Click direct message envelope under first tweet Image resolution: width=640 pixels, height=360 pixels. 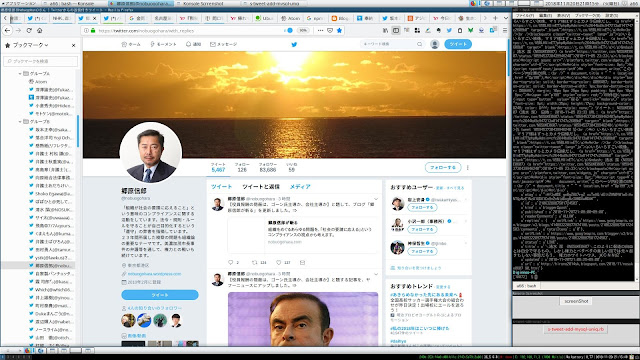click(302, 262)
